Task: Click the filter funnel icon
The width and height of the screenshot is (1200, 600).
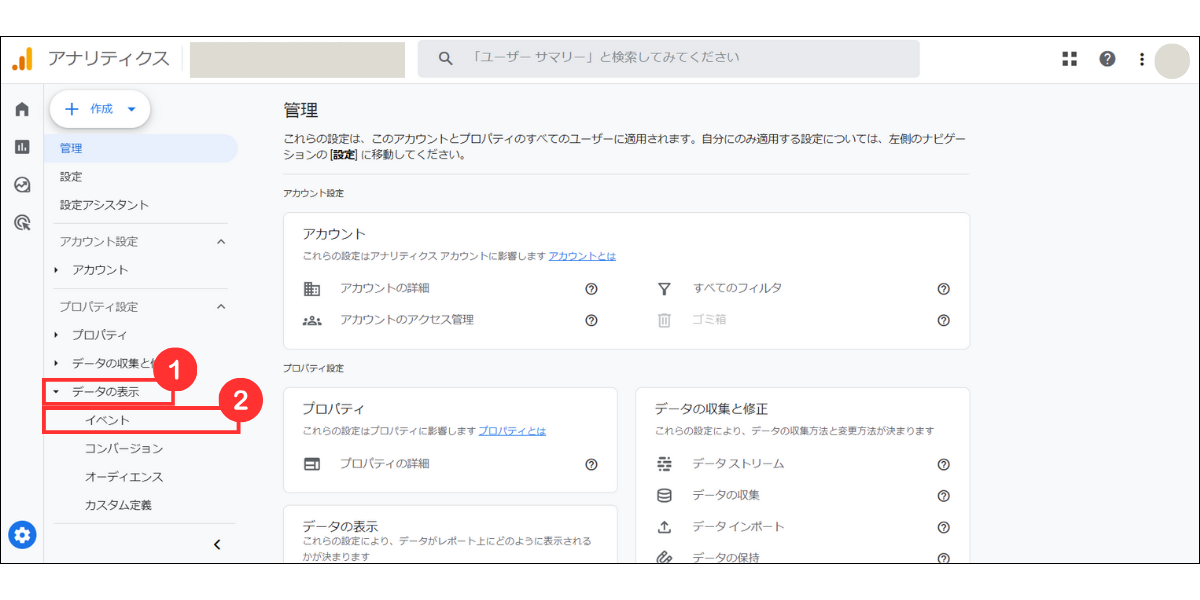Action: (664, 289)
